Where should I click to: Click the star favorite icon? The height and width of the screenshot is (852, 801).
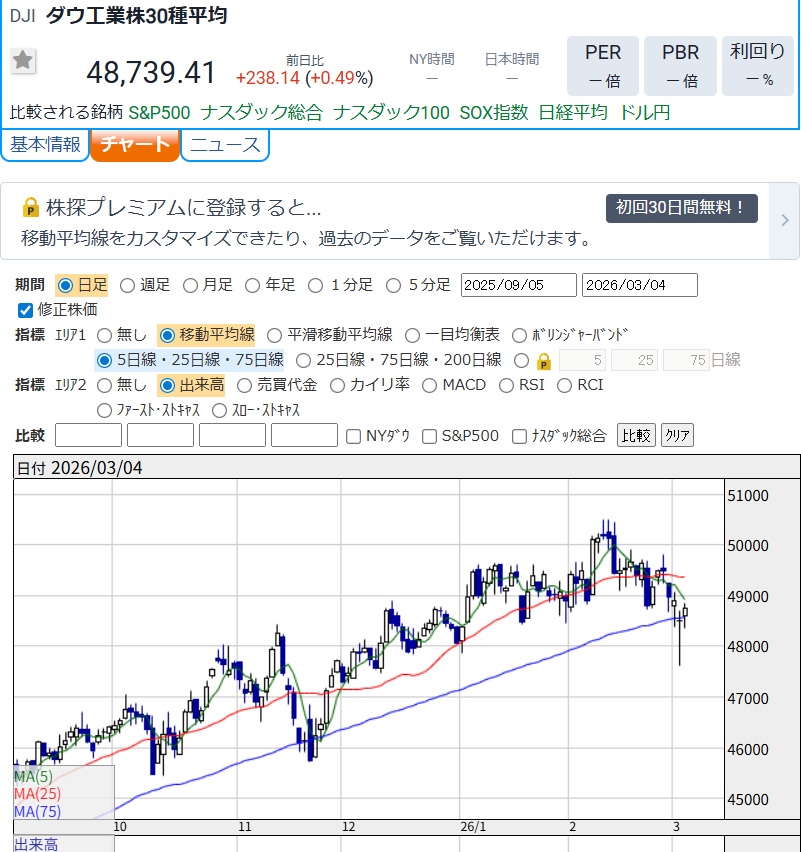click(24, 61)
